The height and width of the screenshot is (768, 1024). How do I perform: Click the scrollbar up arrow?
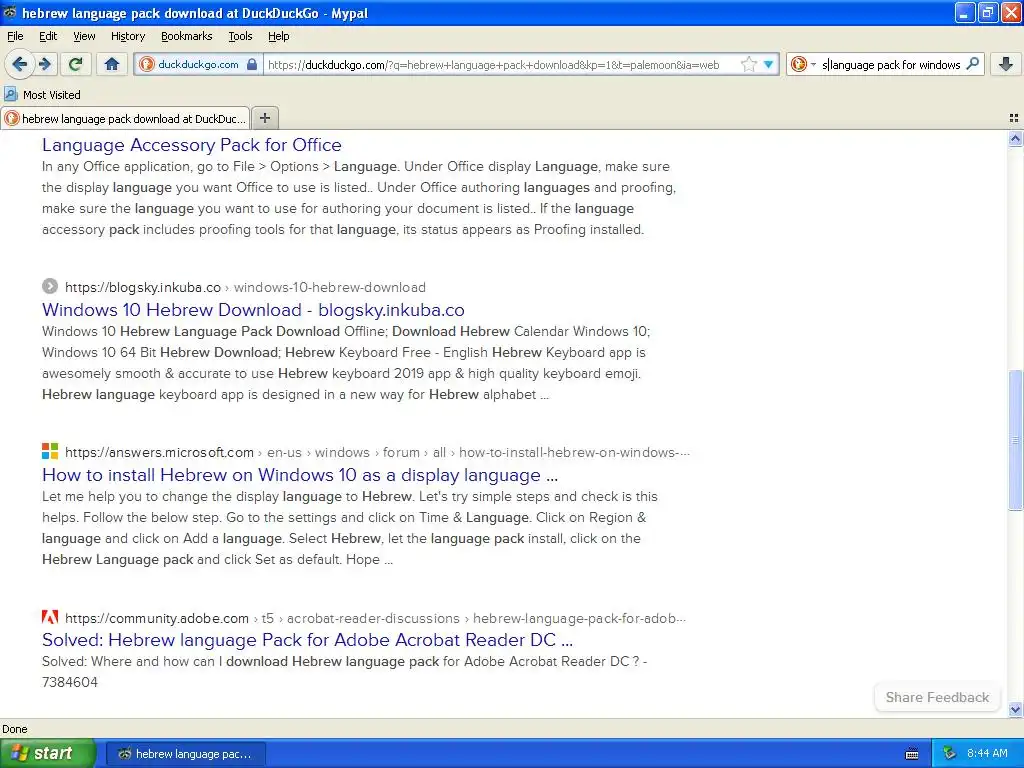[1015, 138]
